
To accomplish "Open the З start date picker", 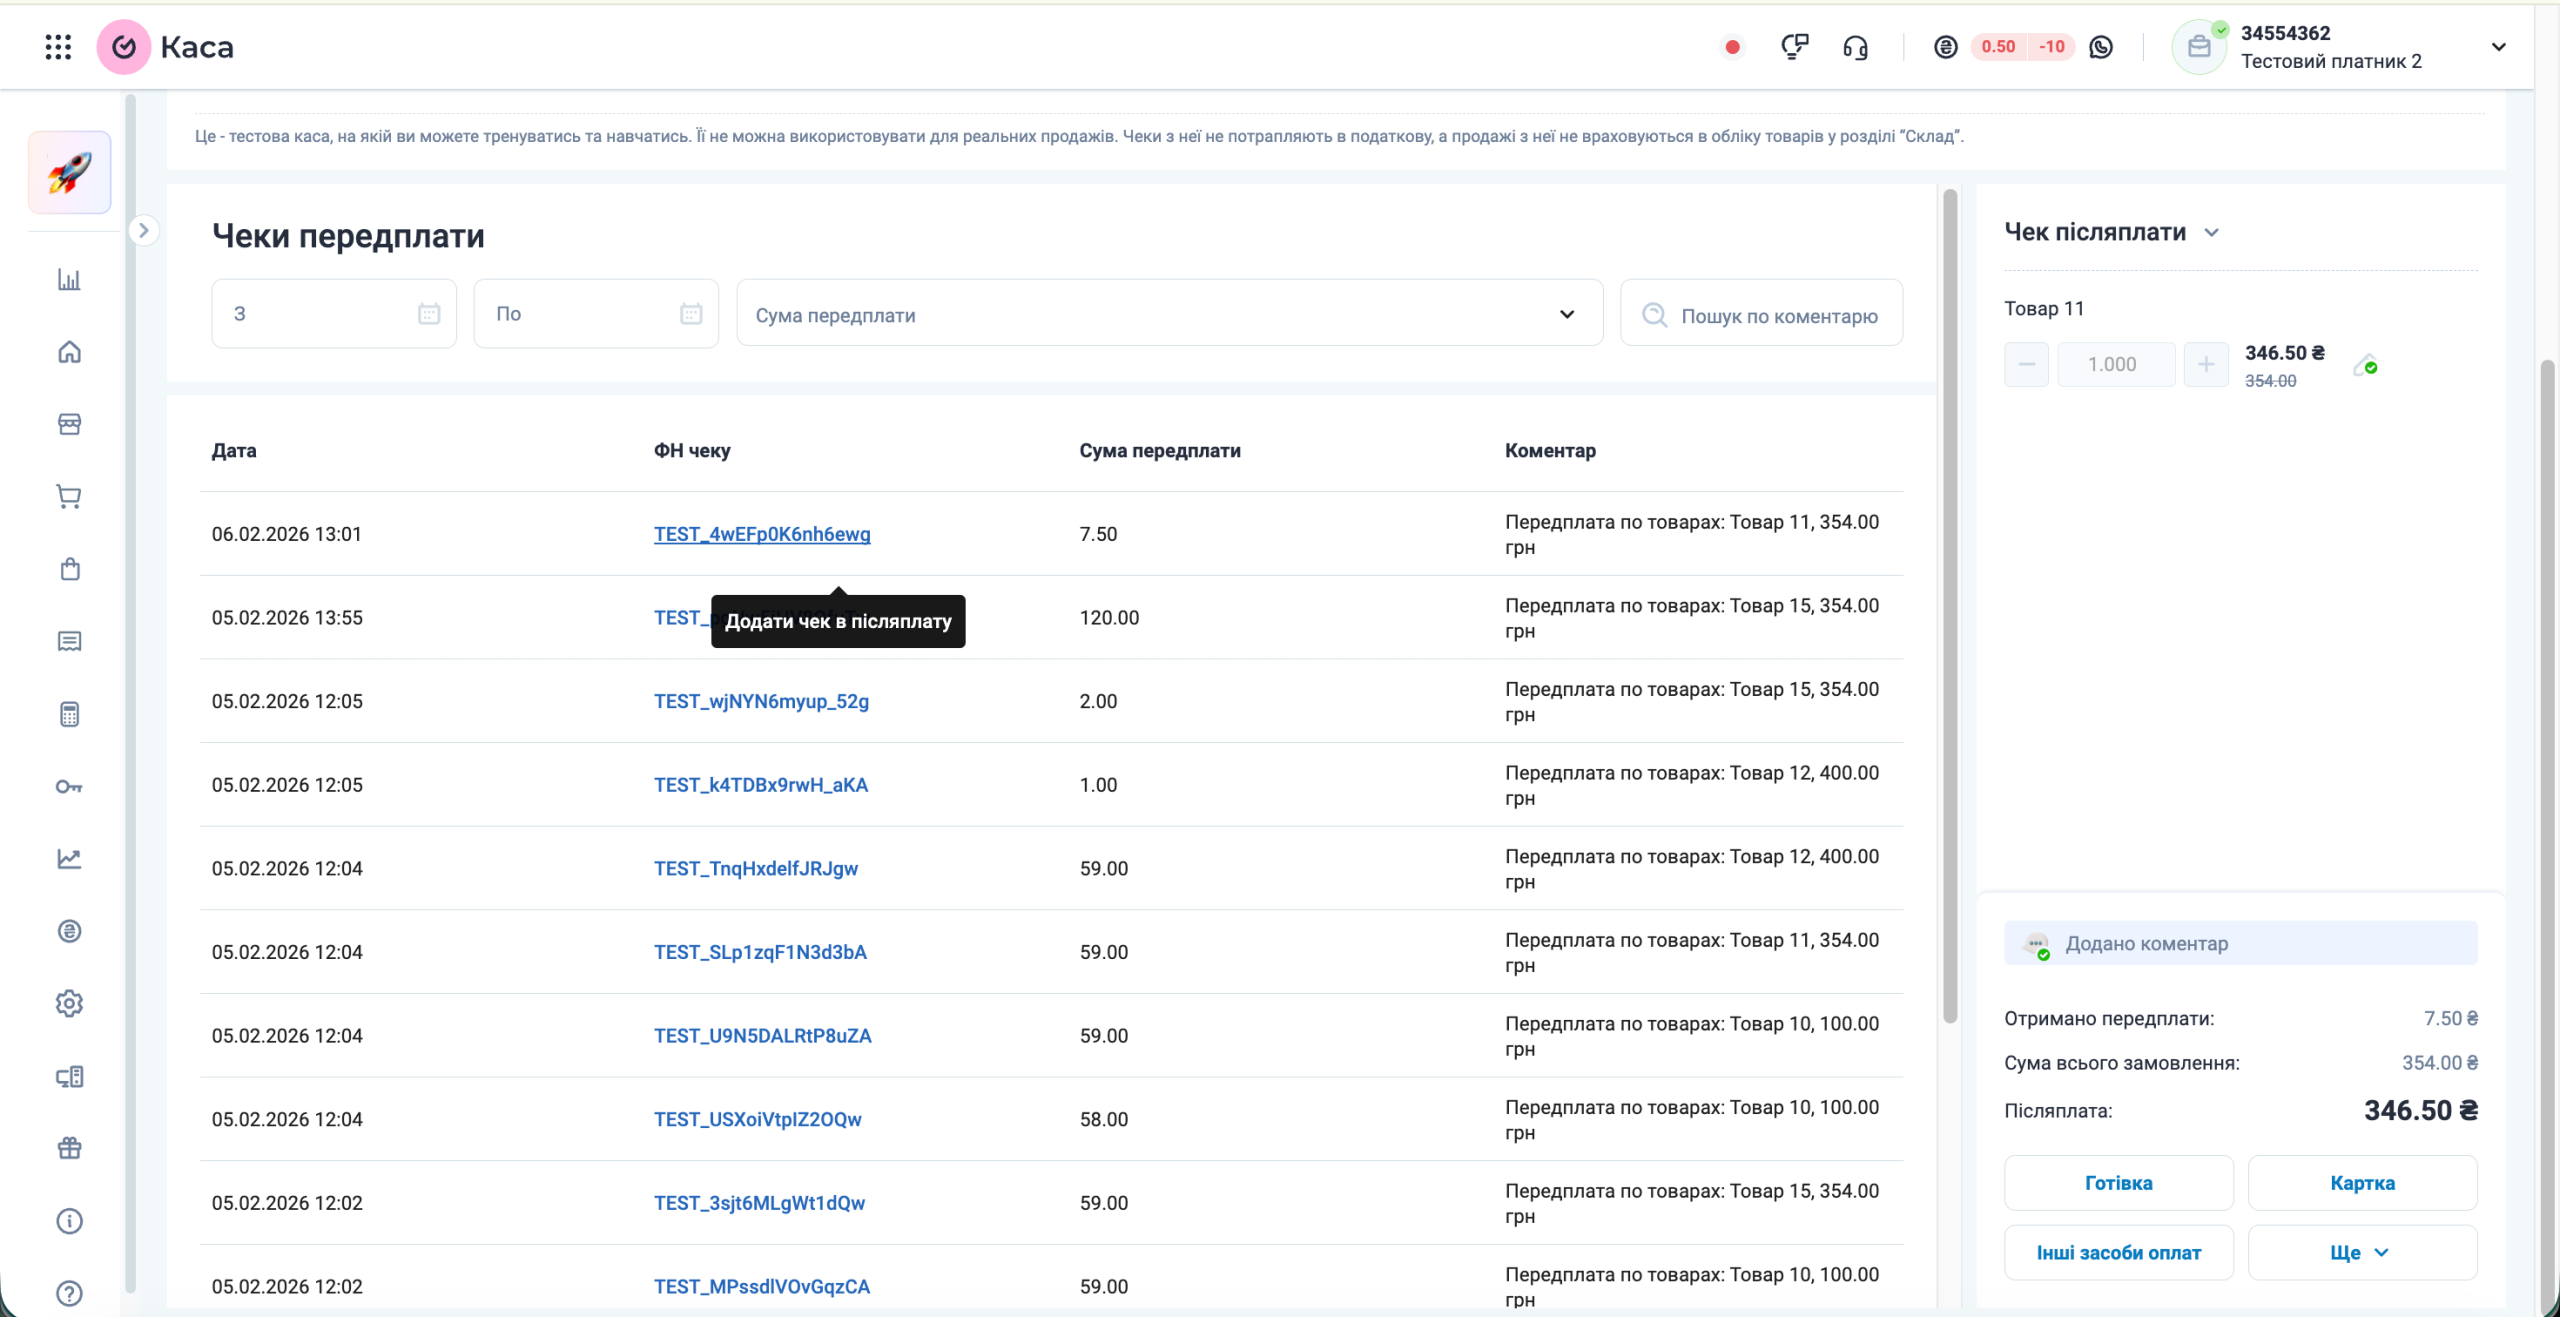I will coord(333,314).
